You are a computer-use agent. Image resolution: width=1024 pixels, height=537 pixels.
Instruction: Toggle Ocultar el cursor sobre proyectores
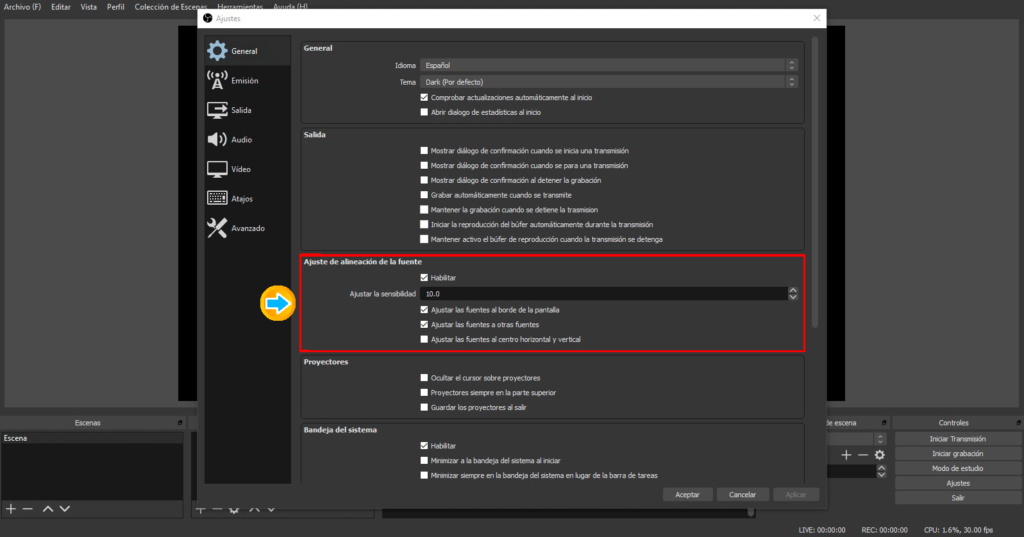point(424,378)
